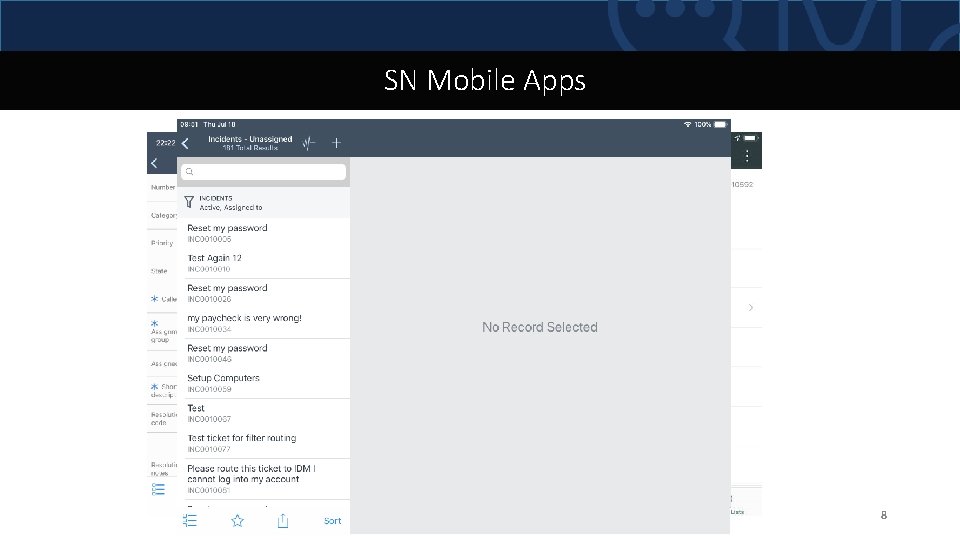The height and width of the screenshot is (540, 960).
Task: Click the incident search field
Action: coord(263,172)
